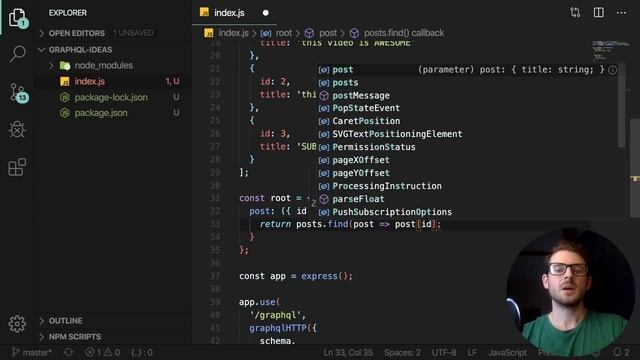Select the pageYOffset suggestion
Screen dimensions: 640x360
[467, 173]
